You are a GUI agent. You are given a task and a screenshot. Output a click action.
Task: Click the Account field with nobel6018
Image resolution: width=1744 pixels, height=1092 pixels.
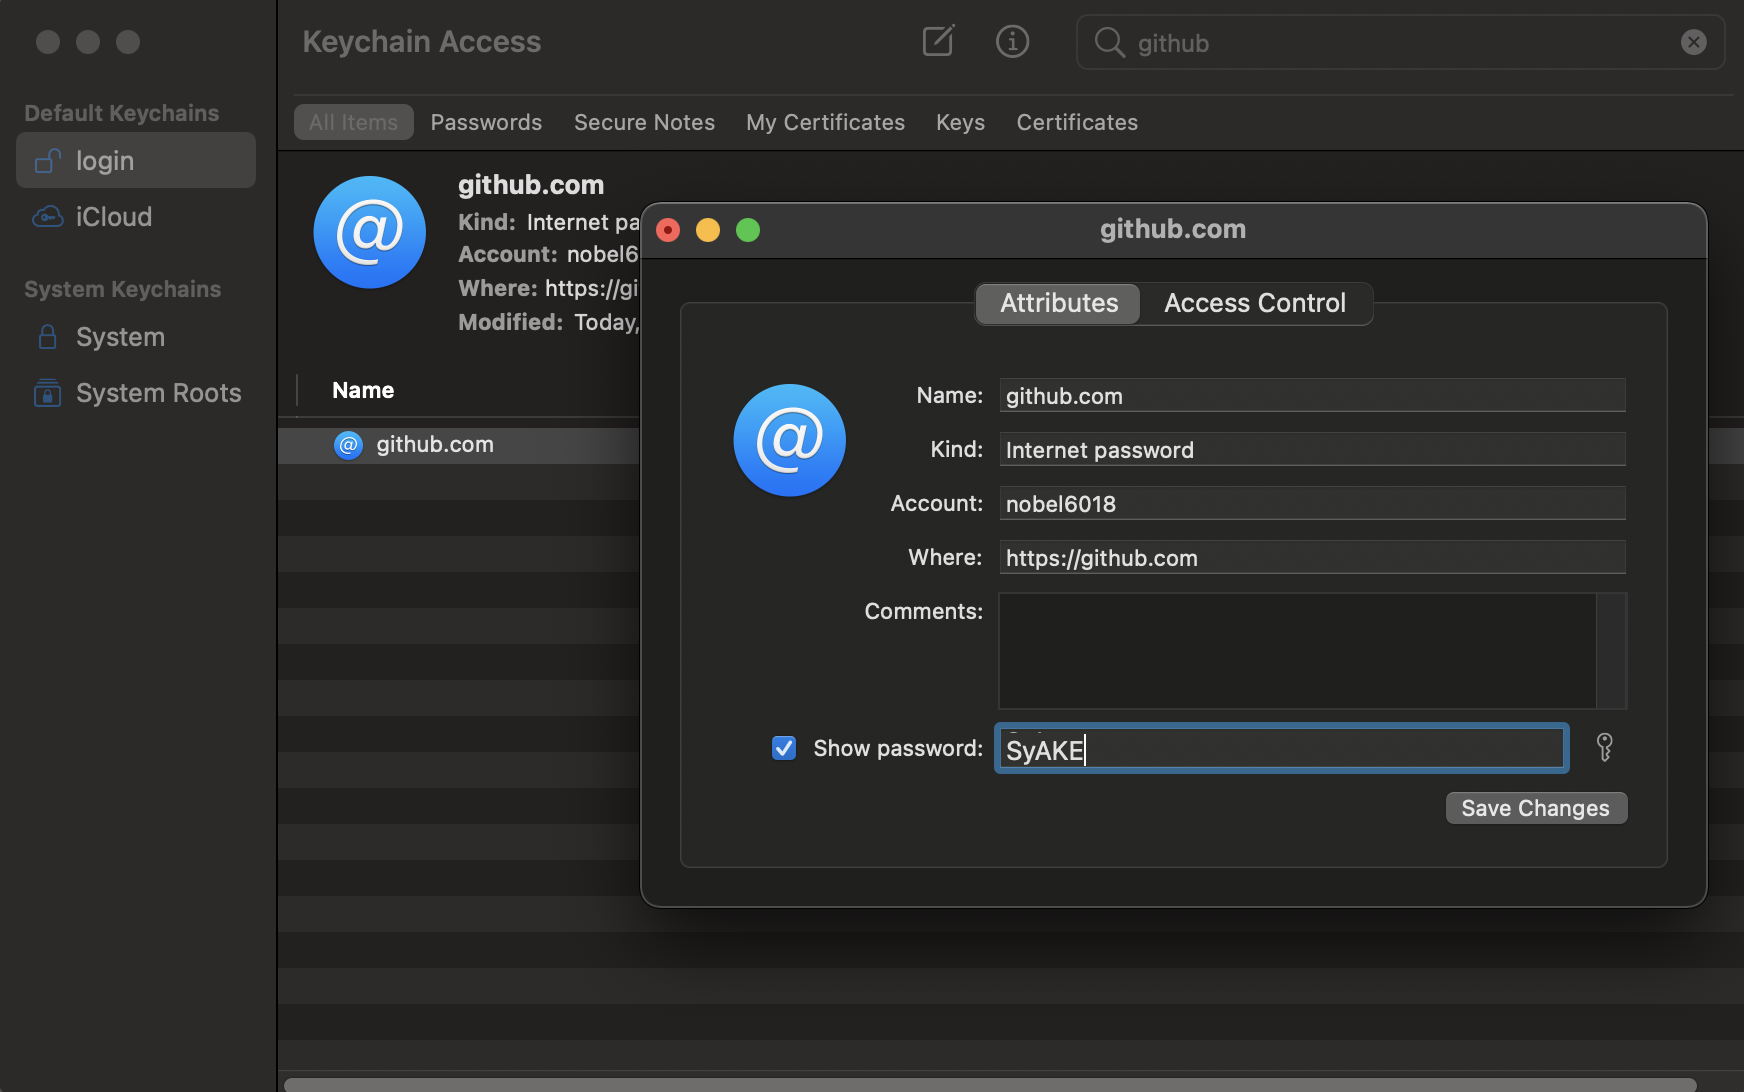point(1312,503)
